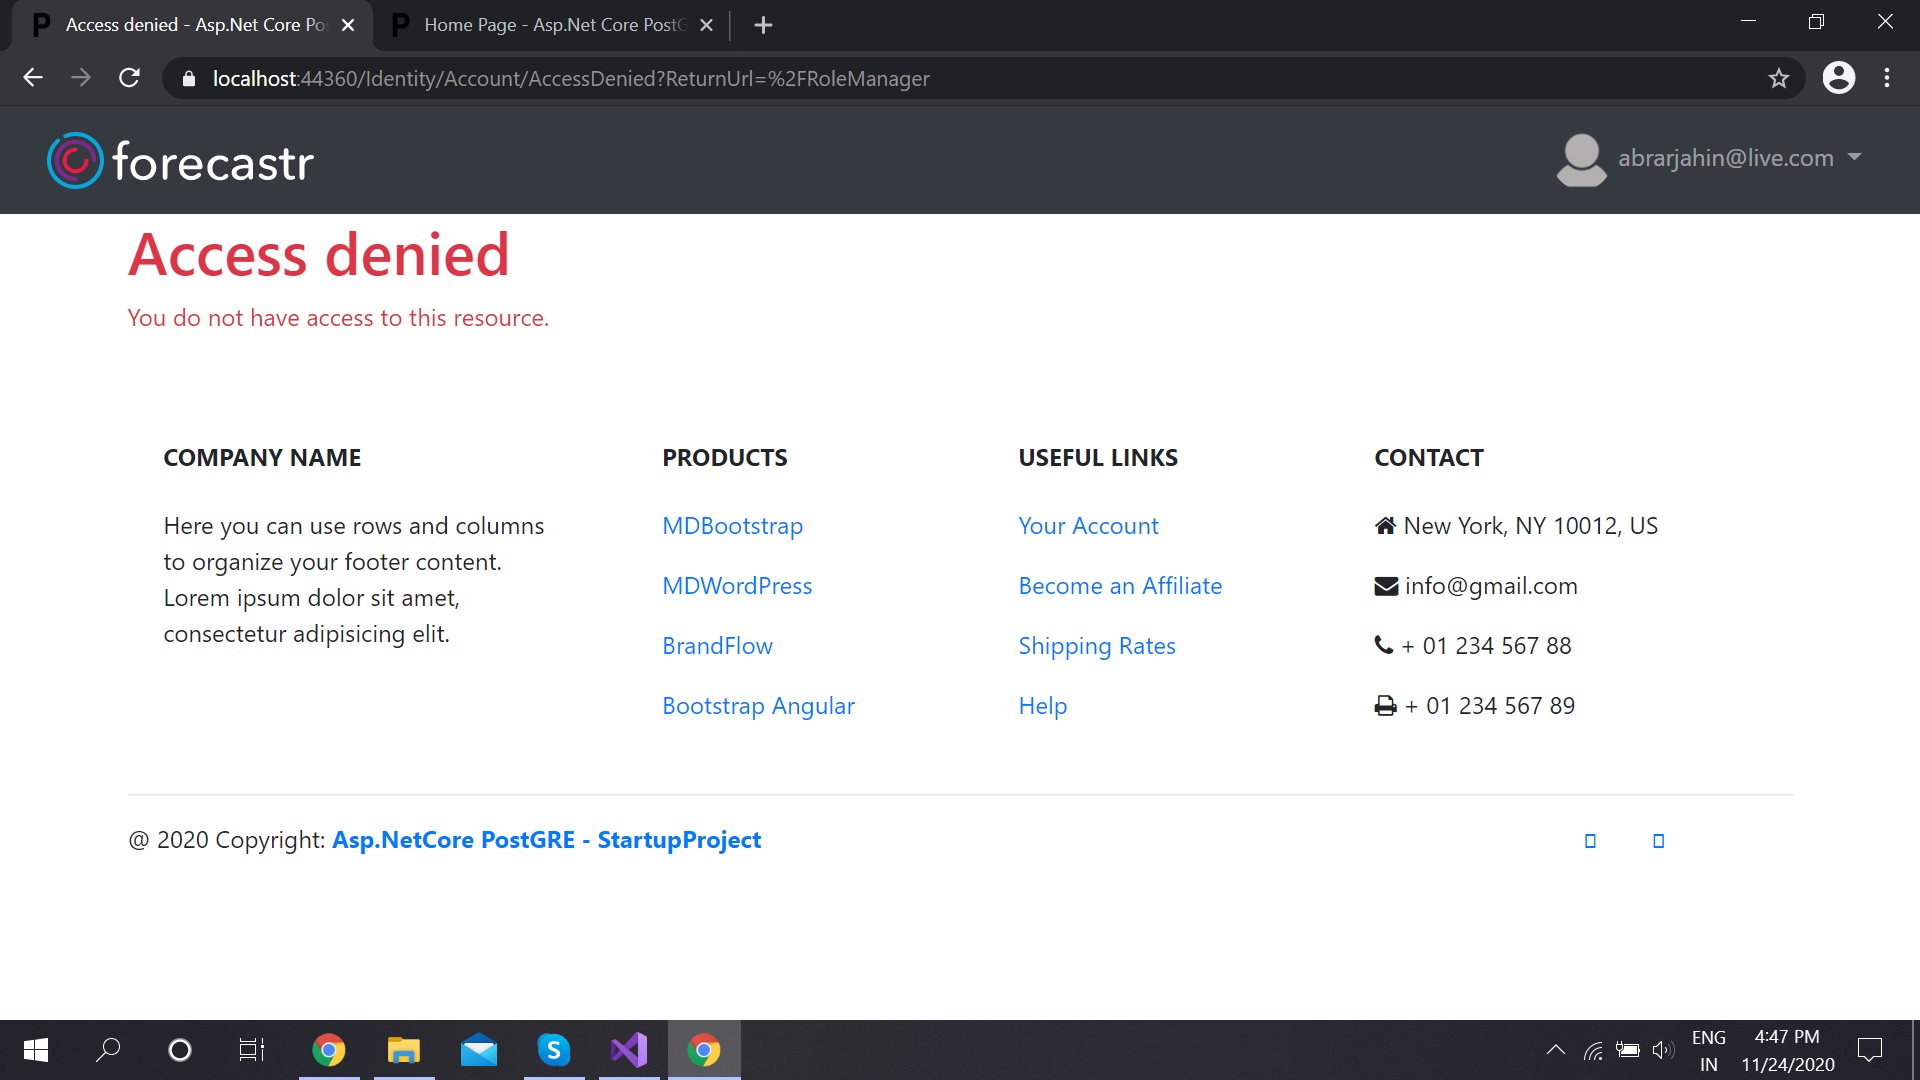Viewport: 1920px width, 1080px height.
Task: Open the Chrome three-dot menu
Action: (x=1887, y=78)
